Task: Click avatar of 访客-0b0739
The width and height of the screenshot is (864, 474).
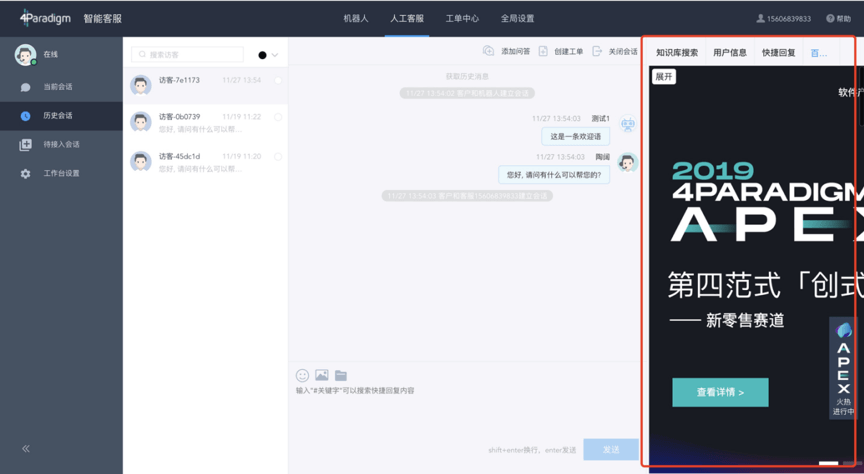Action: 141,122
